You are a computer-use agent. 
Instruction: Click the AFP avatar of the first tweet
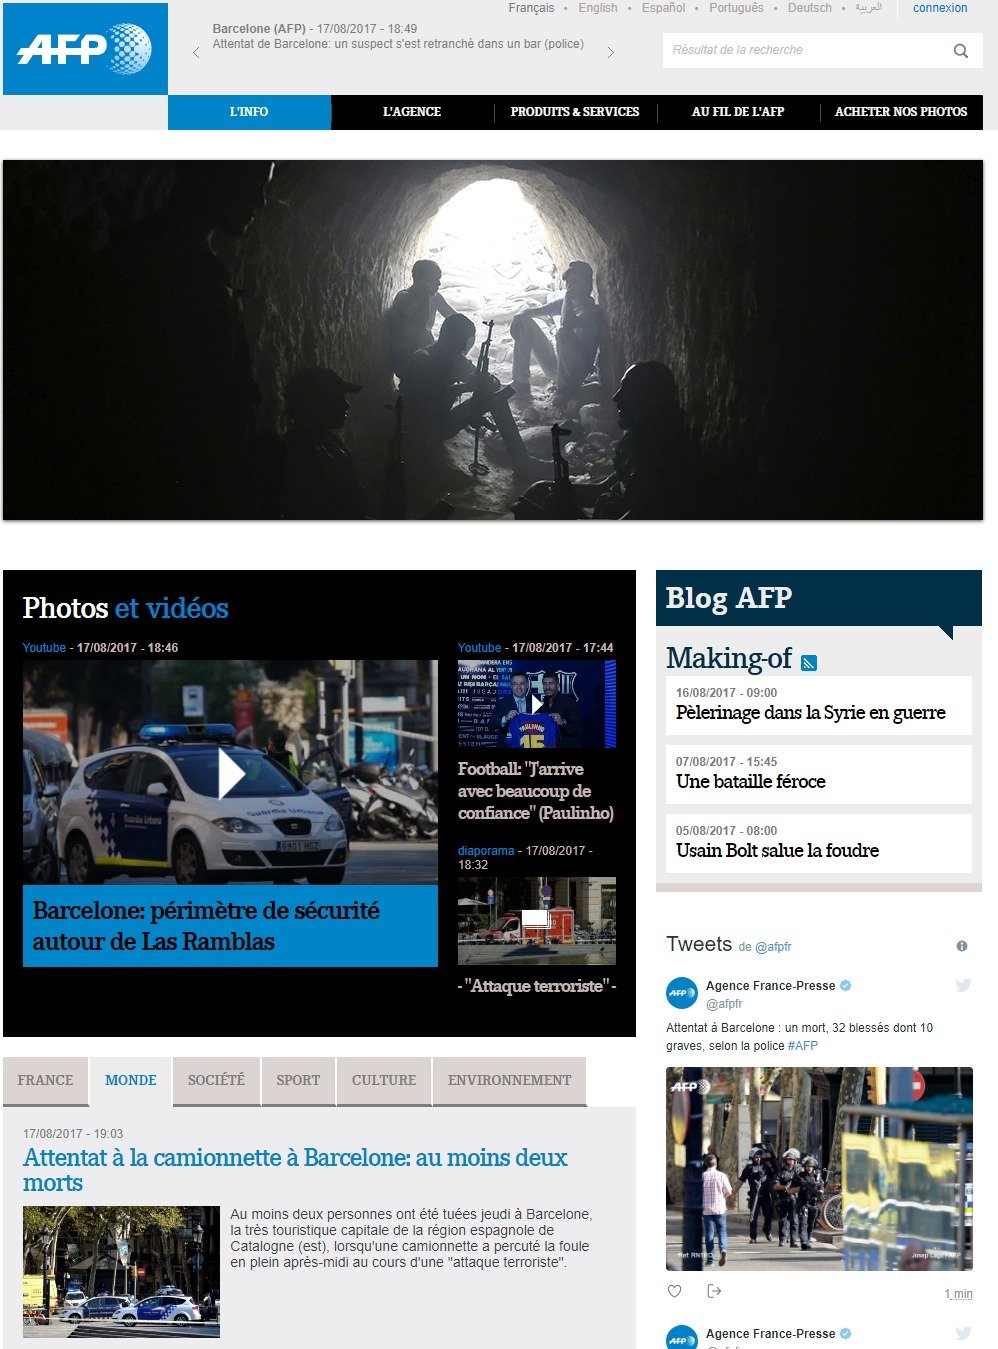click(681, 993)
